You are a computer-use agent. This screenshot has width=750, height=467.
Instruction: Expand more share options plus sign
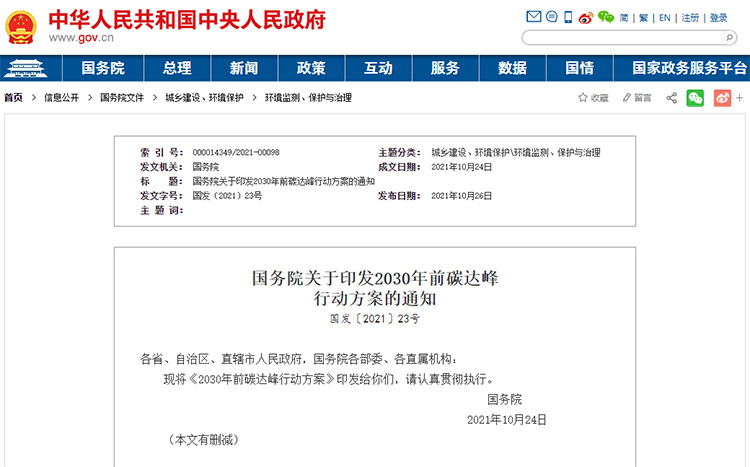(x=740, y=98)
